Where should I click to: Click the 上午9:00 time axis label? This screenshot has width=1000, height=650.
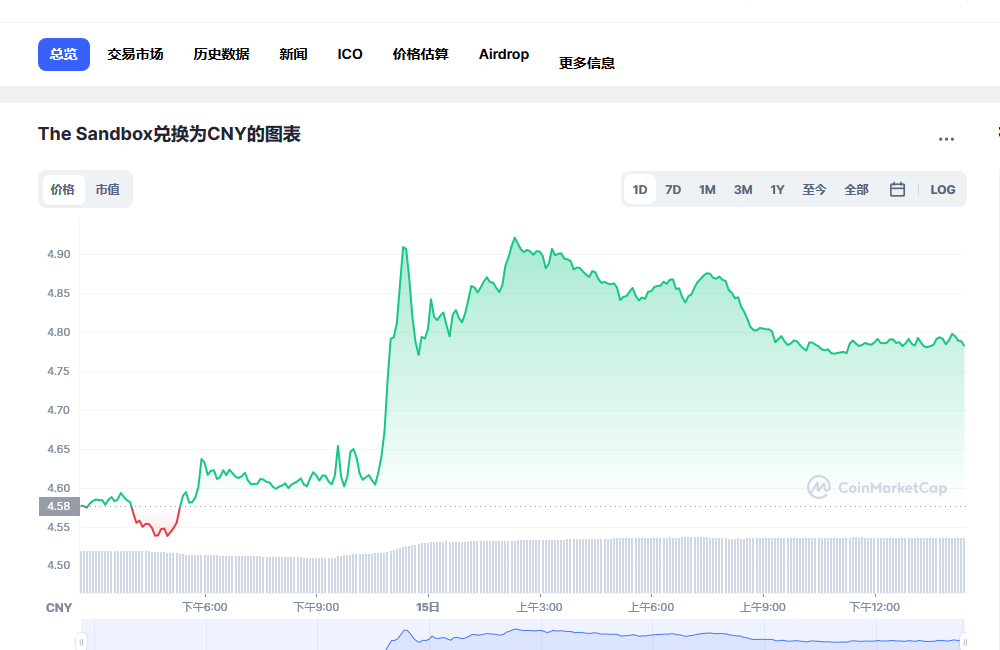pos(763,607)
